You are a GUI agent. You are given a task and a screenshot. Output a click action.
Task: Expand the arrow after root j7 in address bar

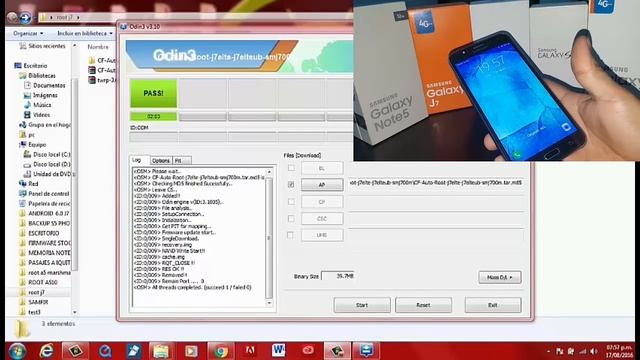(78, 18)
